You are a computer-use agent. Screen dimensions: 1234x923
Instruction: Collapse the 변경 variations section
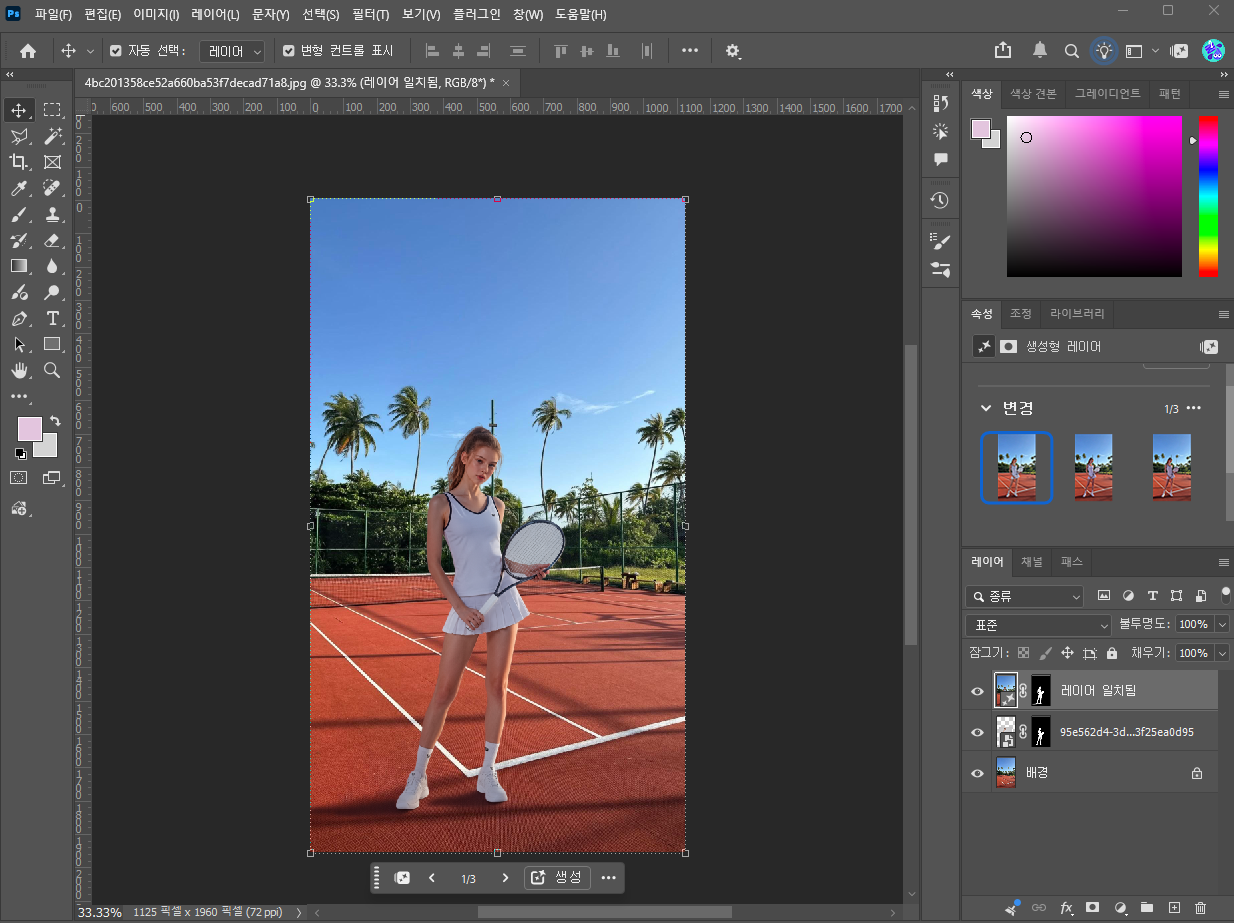point(986,408)
